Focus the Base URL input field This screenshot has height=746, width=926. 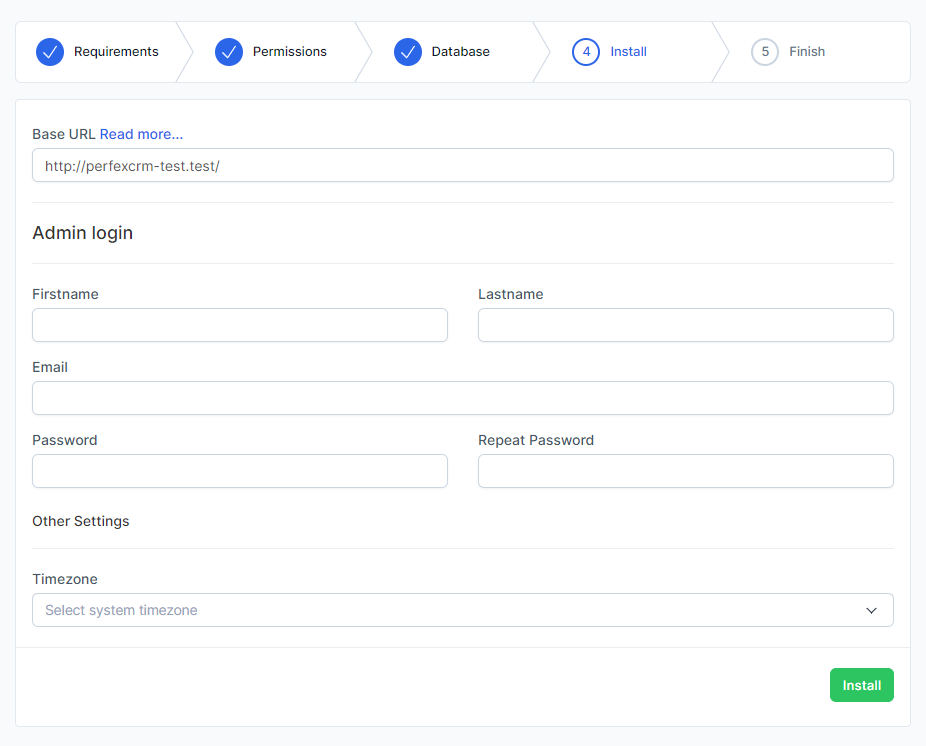click(x=462, y=166)
